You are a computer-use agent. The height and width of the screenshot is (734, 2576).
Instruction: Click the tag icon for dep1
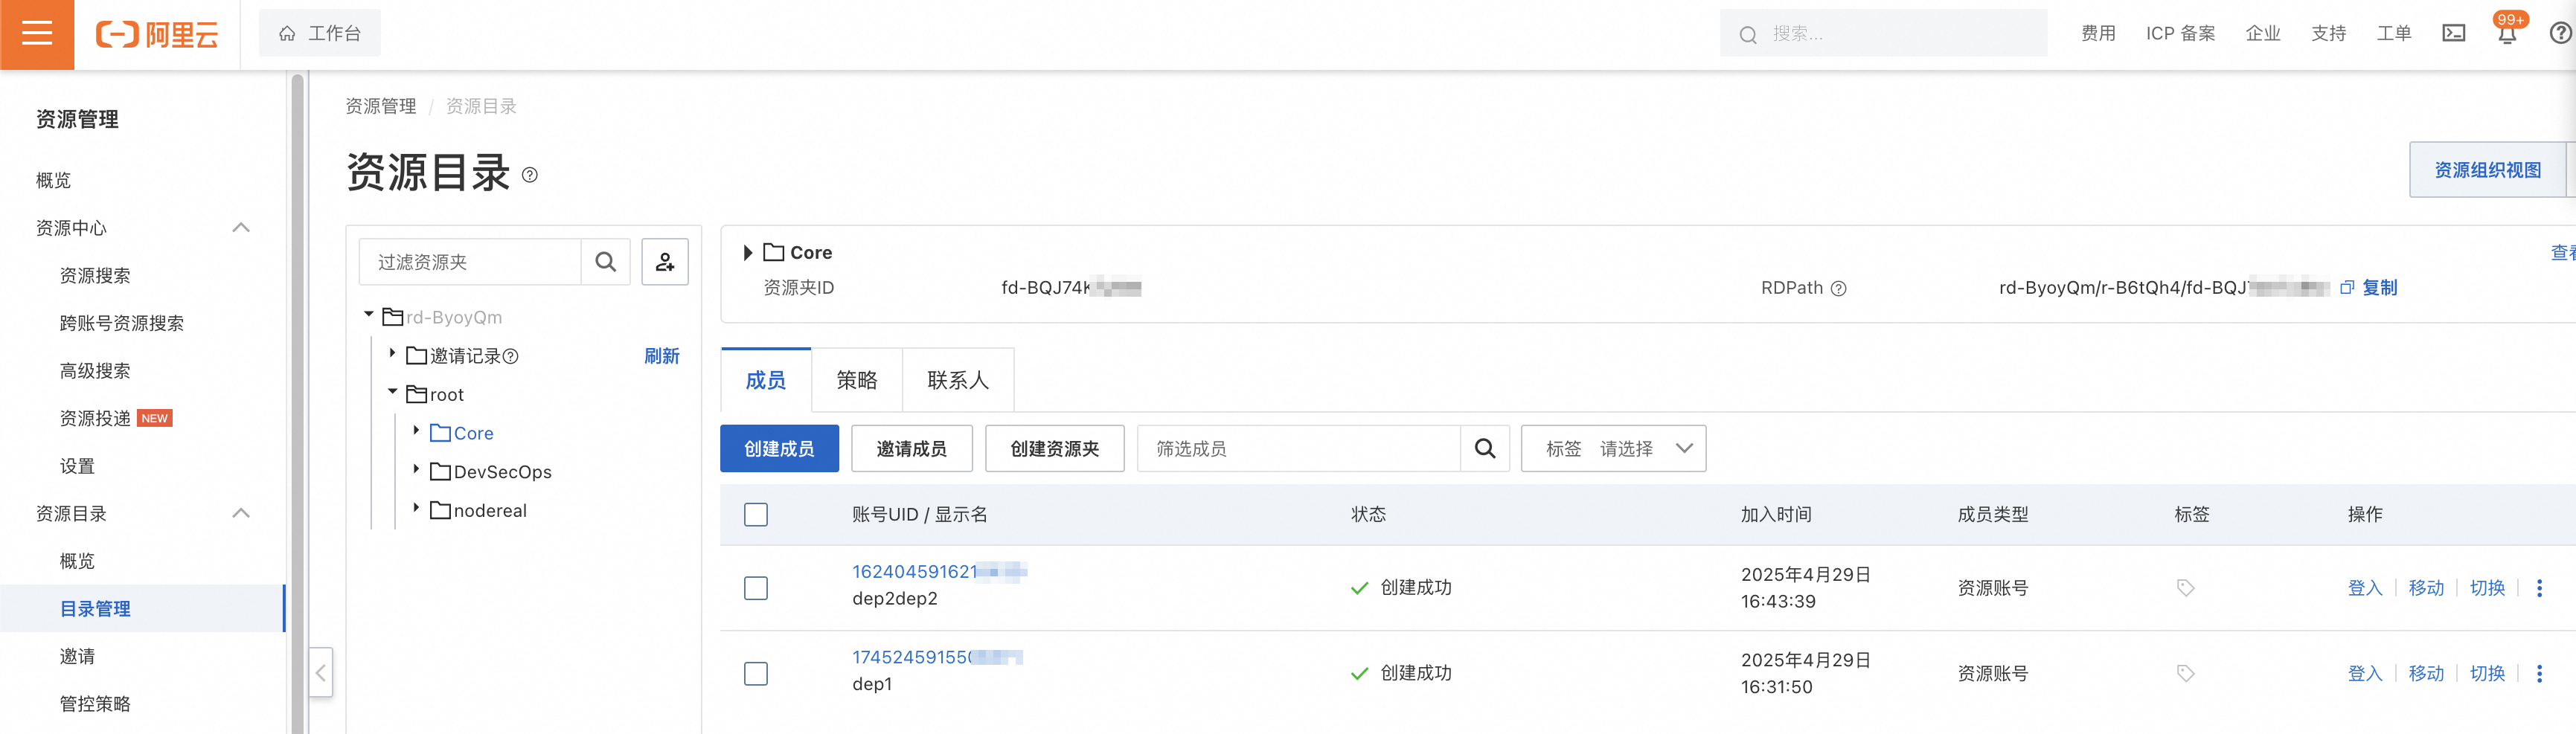pos(2185,674)
